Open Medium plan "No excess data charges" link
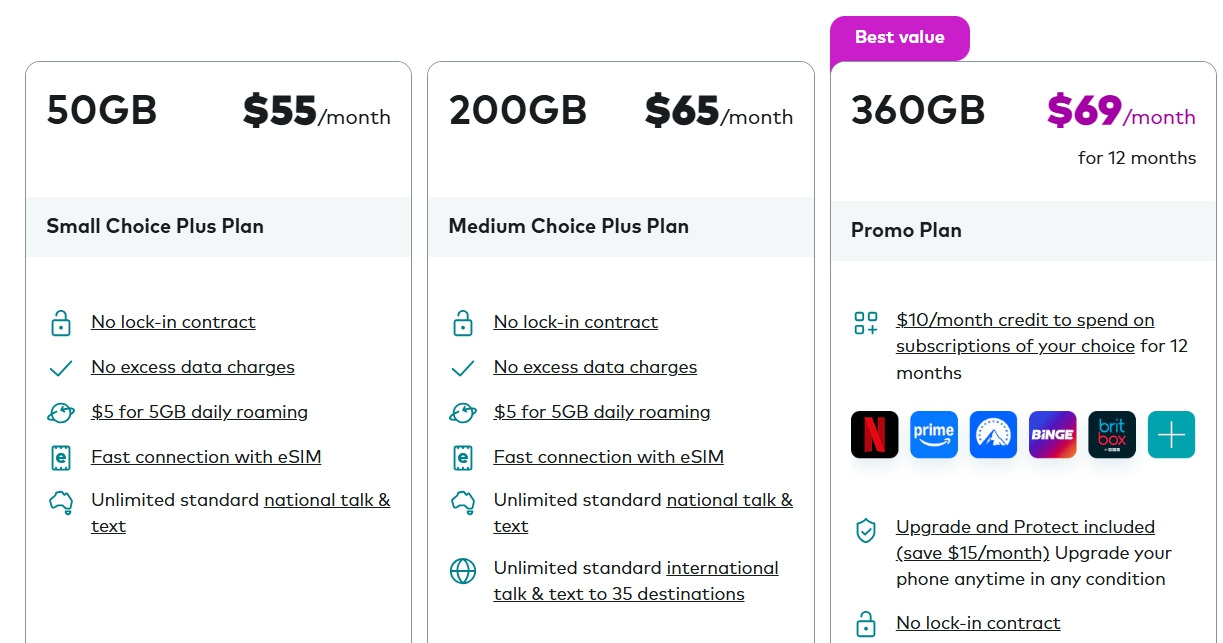This screenshot has width=1223, height=643. pyautogui.click(x=595, y=367)
